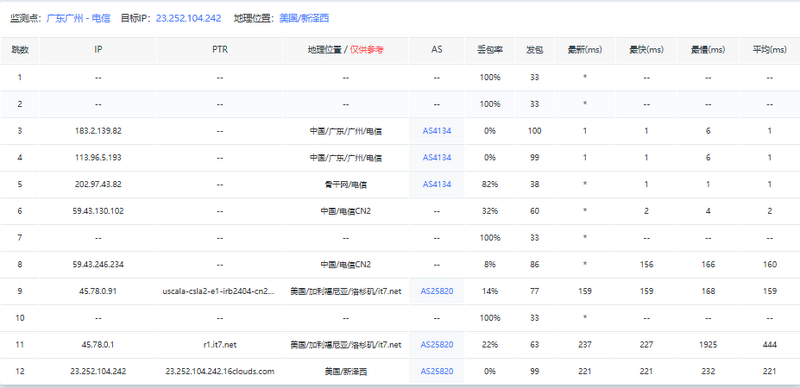
Task: Open AS25820 link in the 16clouds.com row
Action: point(437,371)
